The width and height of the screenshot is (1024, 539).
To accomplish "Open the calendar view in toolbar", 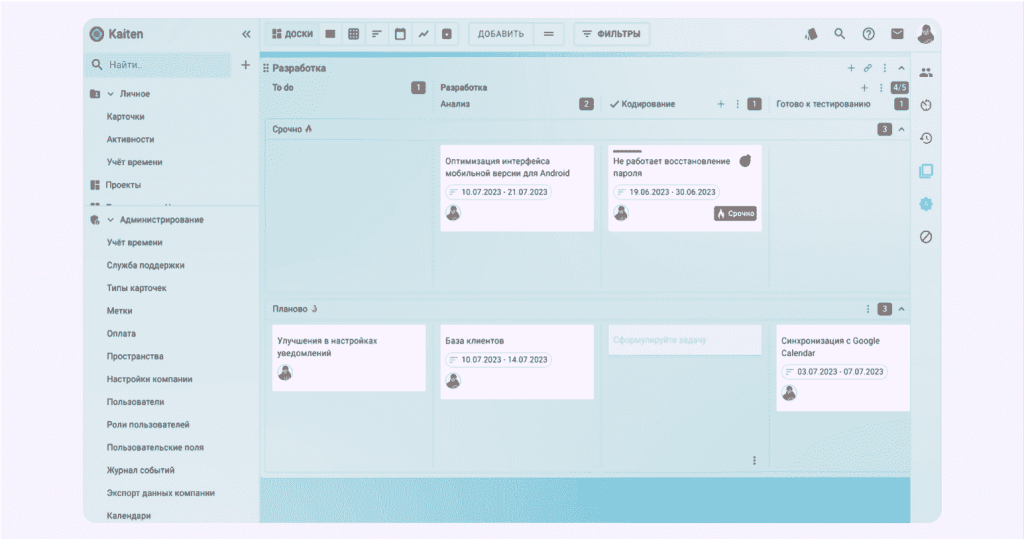I will tap(400, 34).
